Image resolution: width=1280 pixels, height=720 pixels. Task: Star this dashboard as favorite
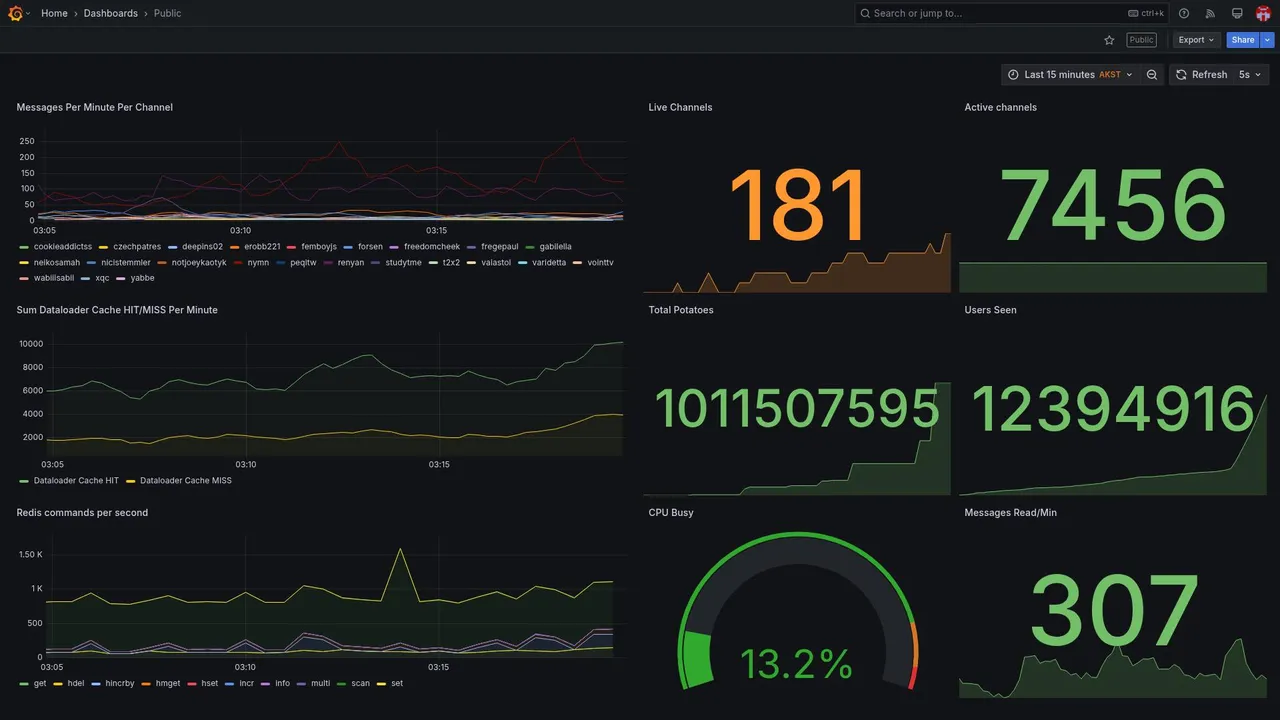pyautogui.click(x=1109, y=40)
